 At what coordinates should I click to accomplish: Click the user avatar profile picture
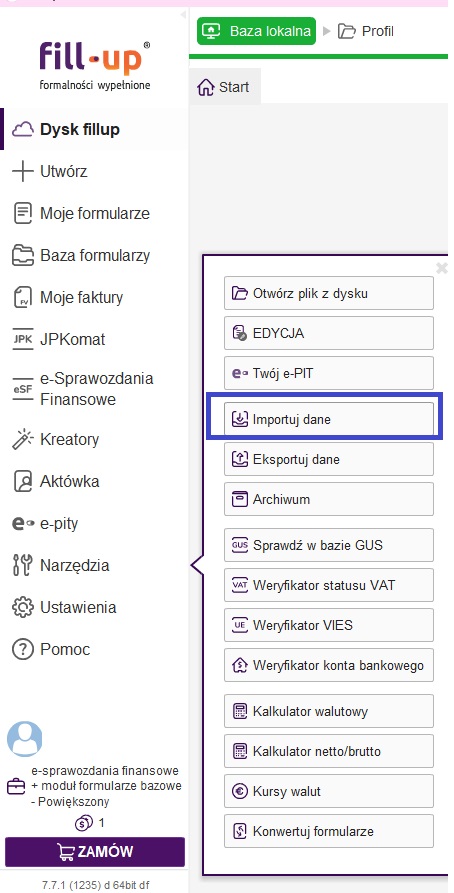click(x=24, y=739)
